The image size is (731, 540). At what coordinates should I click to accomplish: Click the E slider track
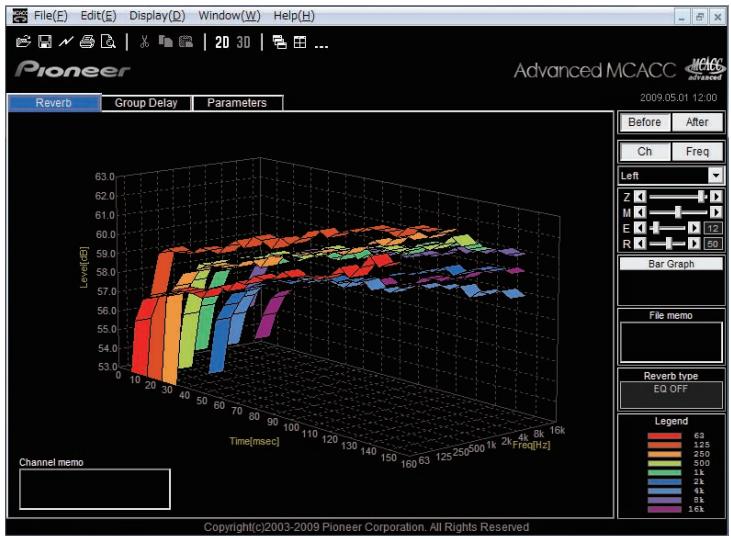668,228
